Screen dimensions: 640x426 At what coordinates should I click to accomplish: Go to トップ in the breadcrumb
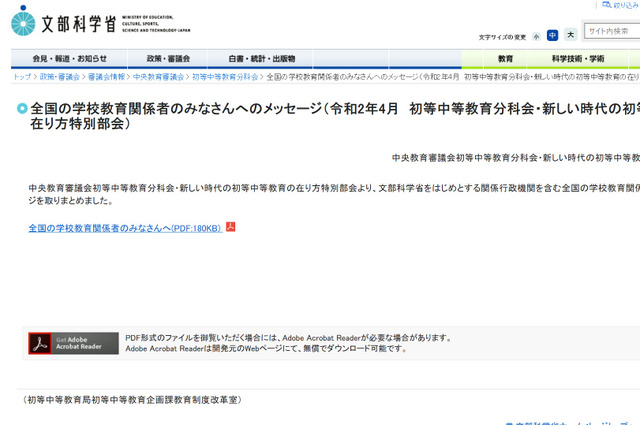click(22, 77)
